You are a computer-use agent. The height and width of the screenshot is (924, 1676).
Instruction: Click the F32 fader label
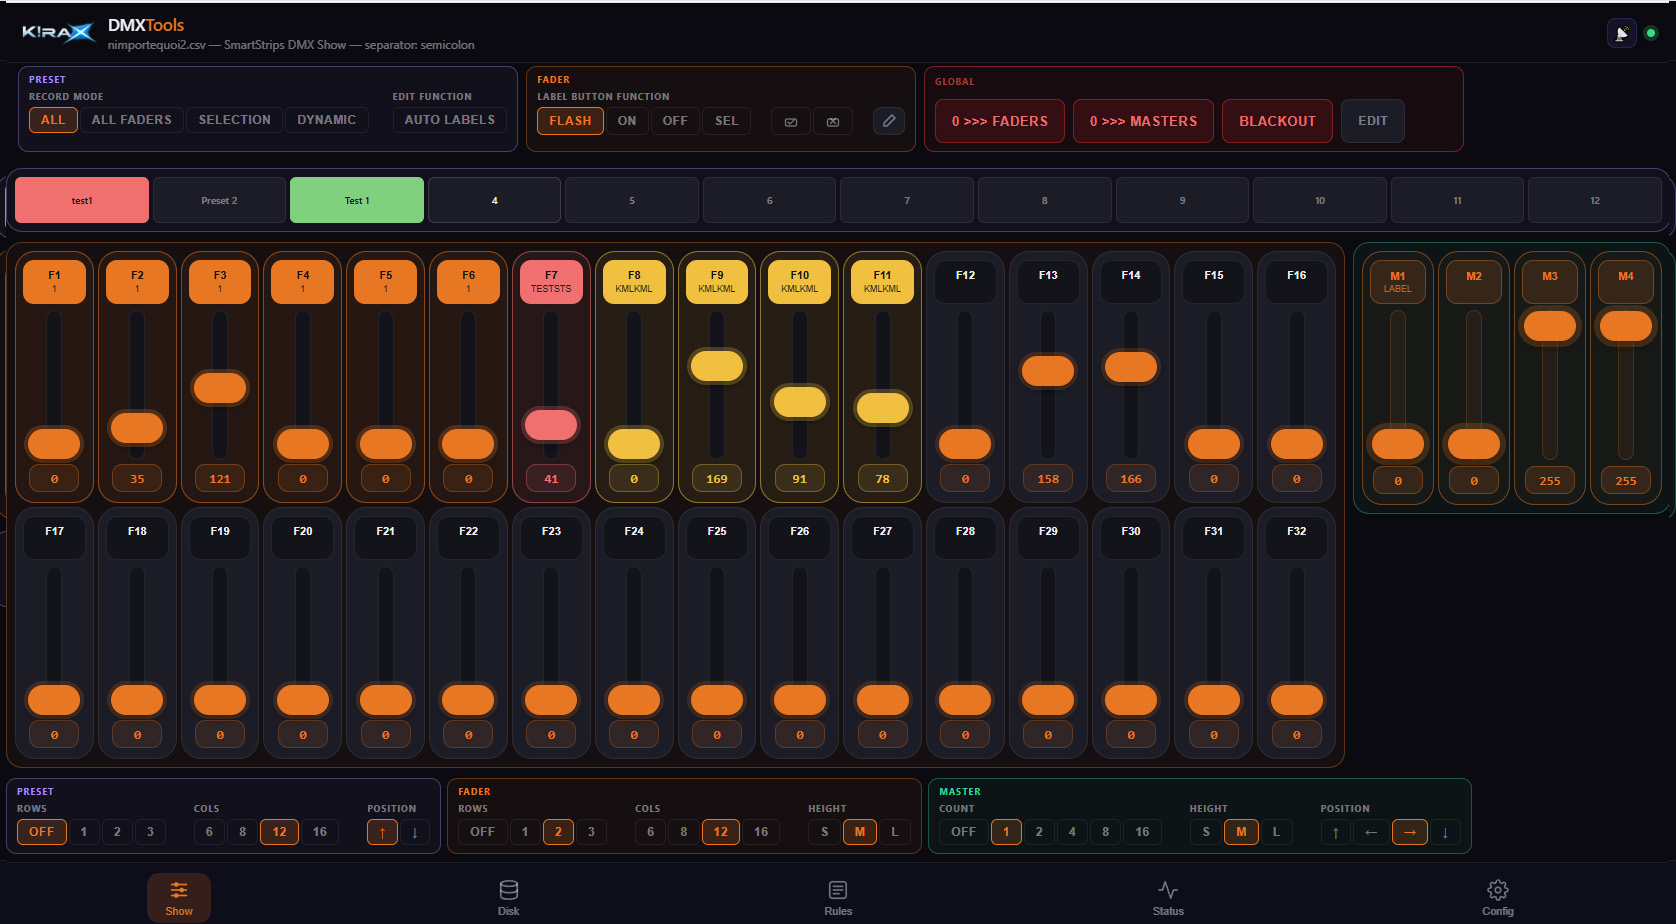click(x=1296, y=537)
